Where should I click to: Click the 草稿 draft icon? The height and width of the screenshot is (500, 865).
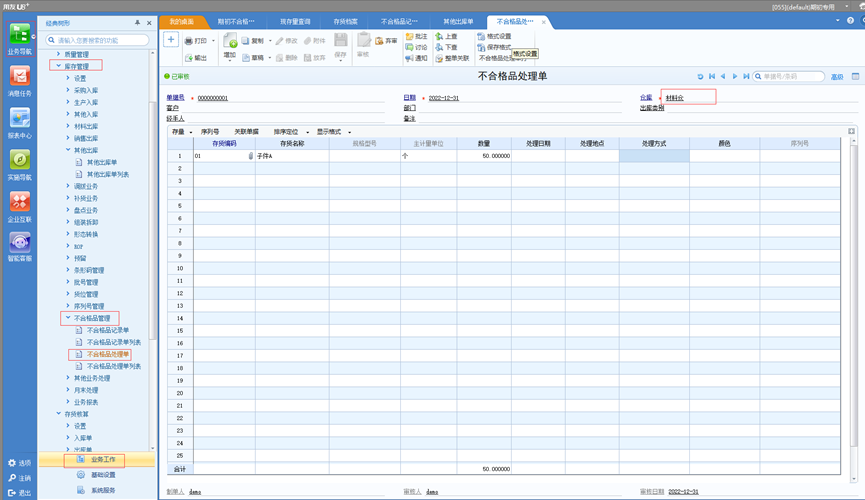(x=245, y=58)
